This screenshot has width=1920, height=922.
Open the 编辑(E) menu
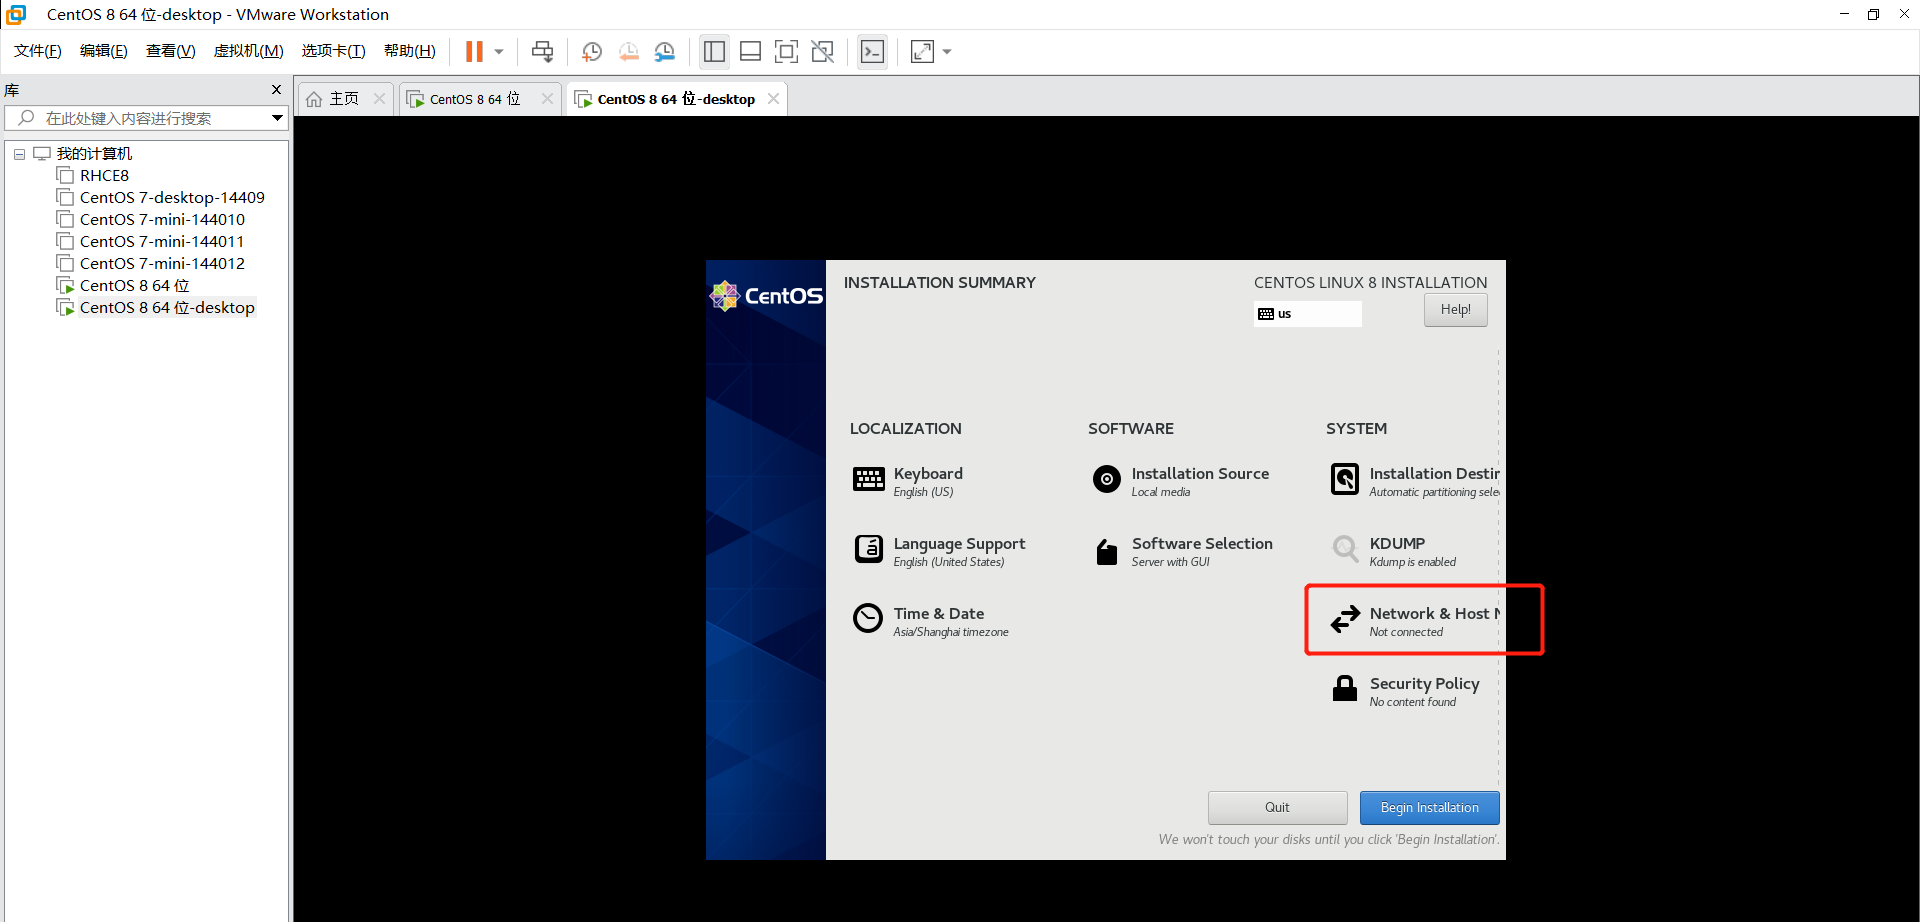click(104, 51)
